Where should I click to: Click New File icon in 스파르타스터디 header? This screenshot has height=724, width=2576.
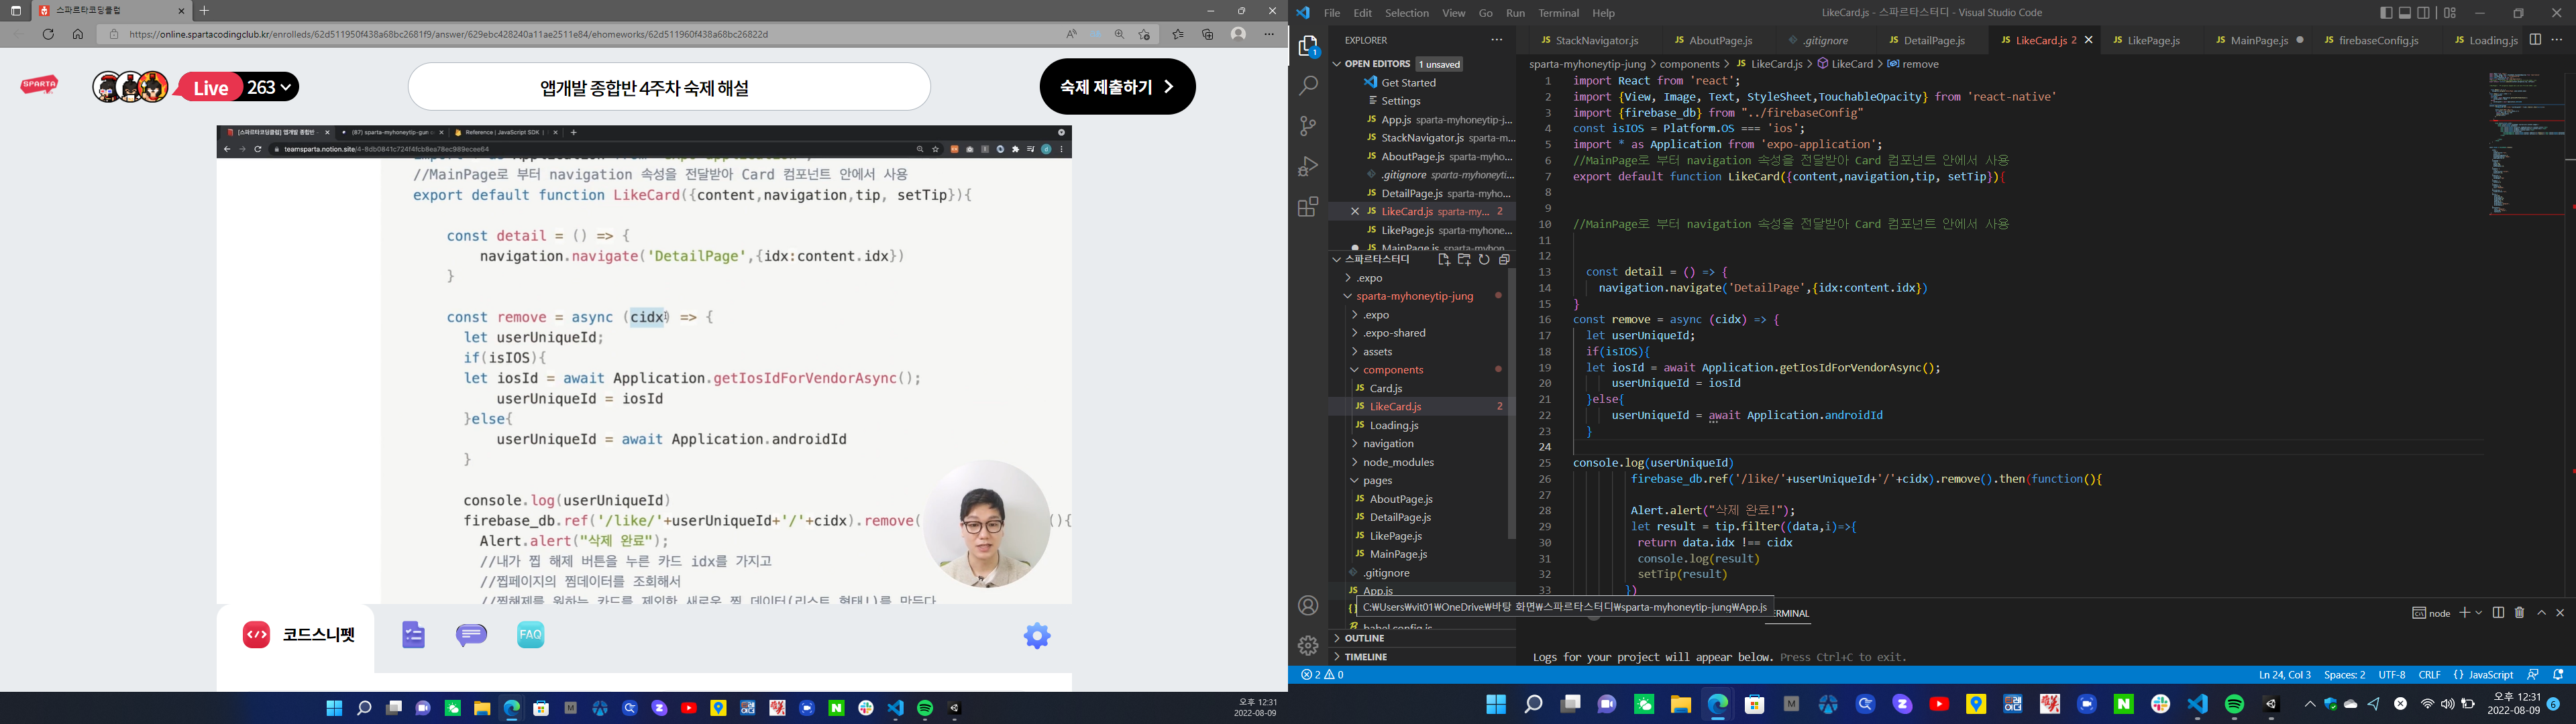click(x=1443, y=259)
